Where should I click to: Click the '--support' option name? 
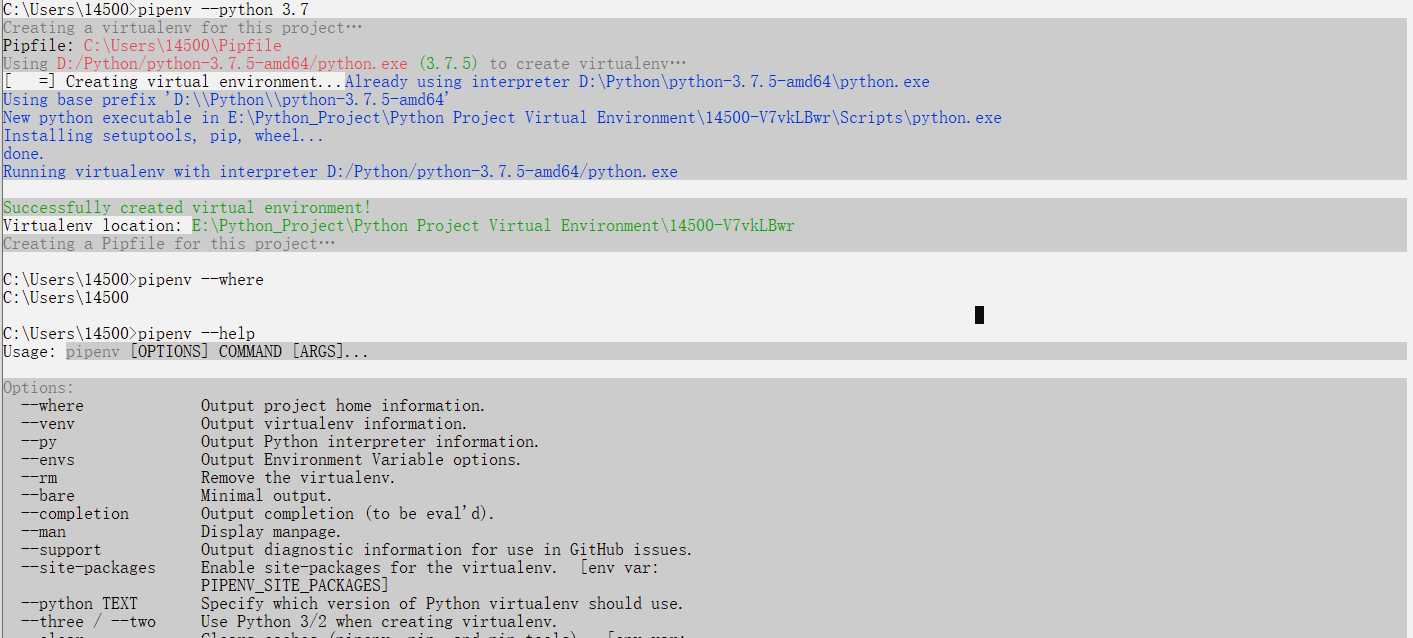[61, 550]
